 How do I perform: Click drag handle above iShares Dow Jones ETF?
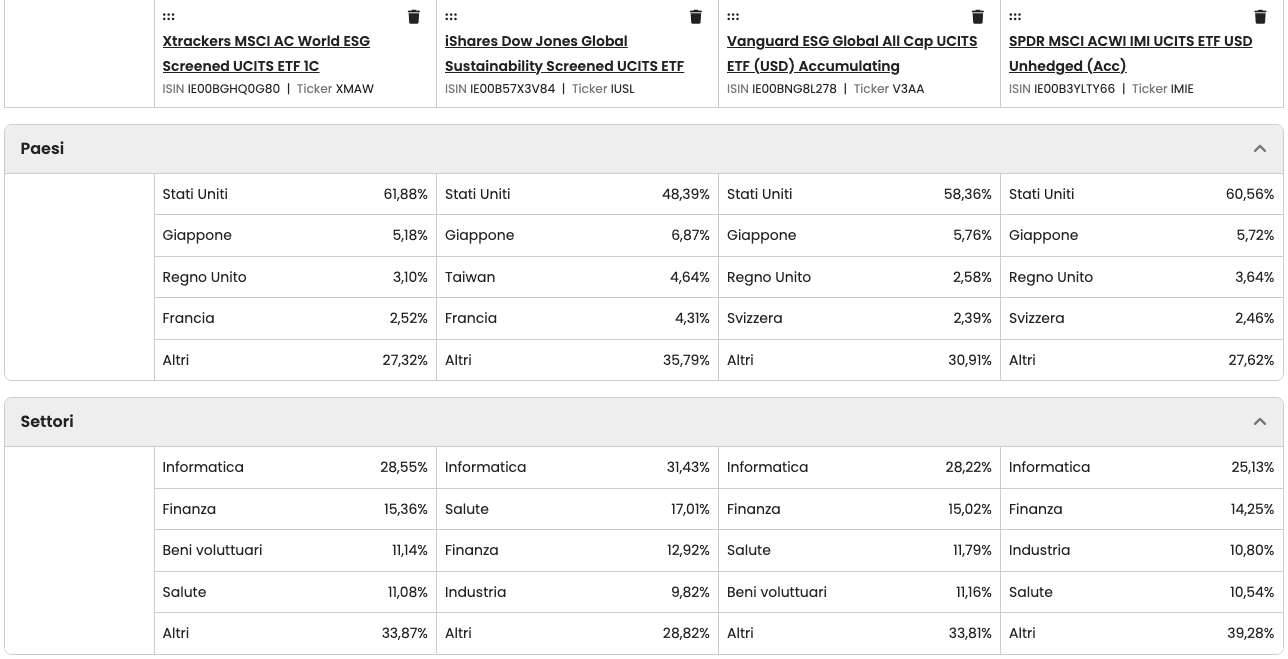[451, 17]
